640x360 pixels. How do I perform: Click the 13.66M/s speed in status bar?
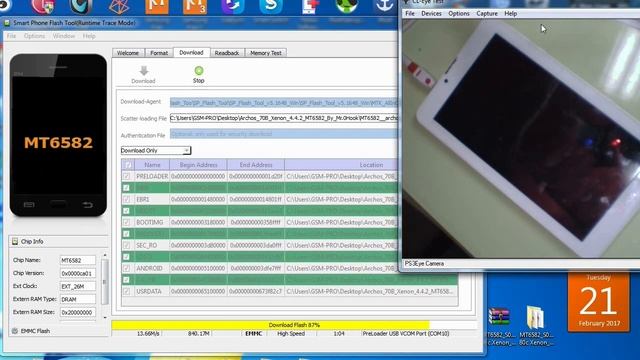[148, 334]
